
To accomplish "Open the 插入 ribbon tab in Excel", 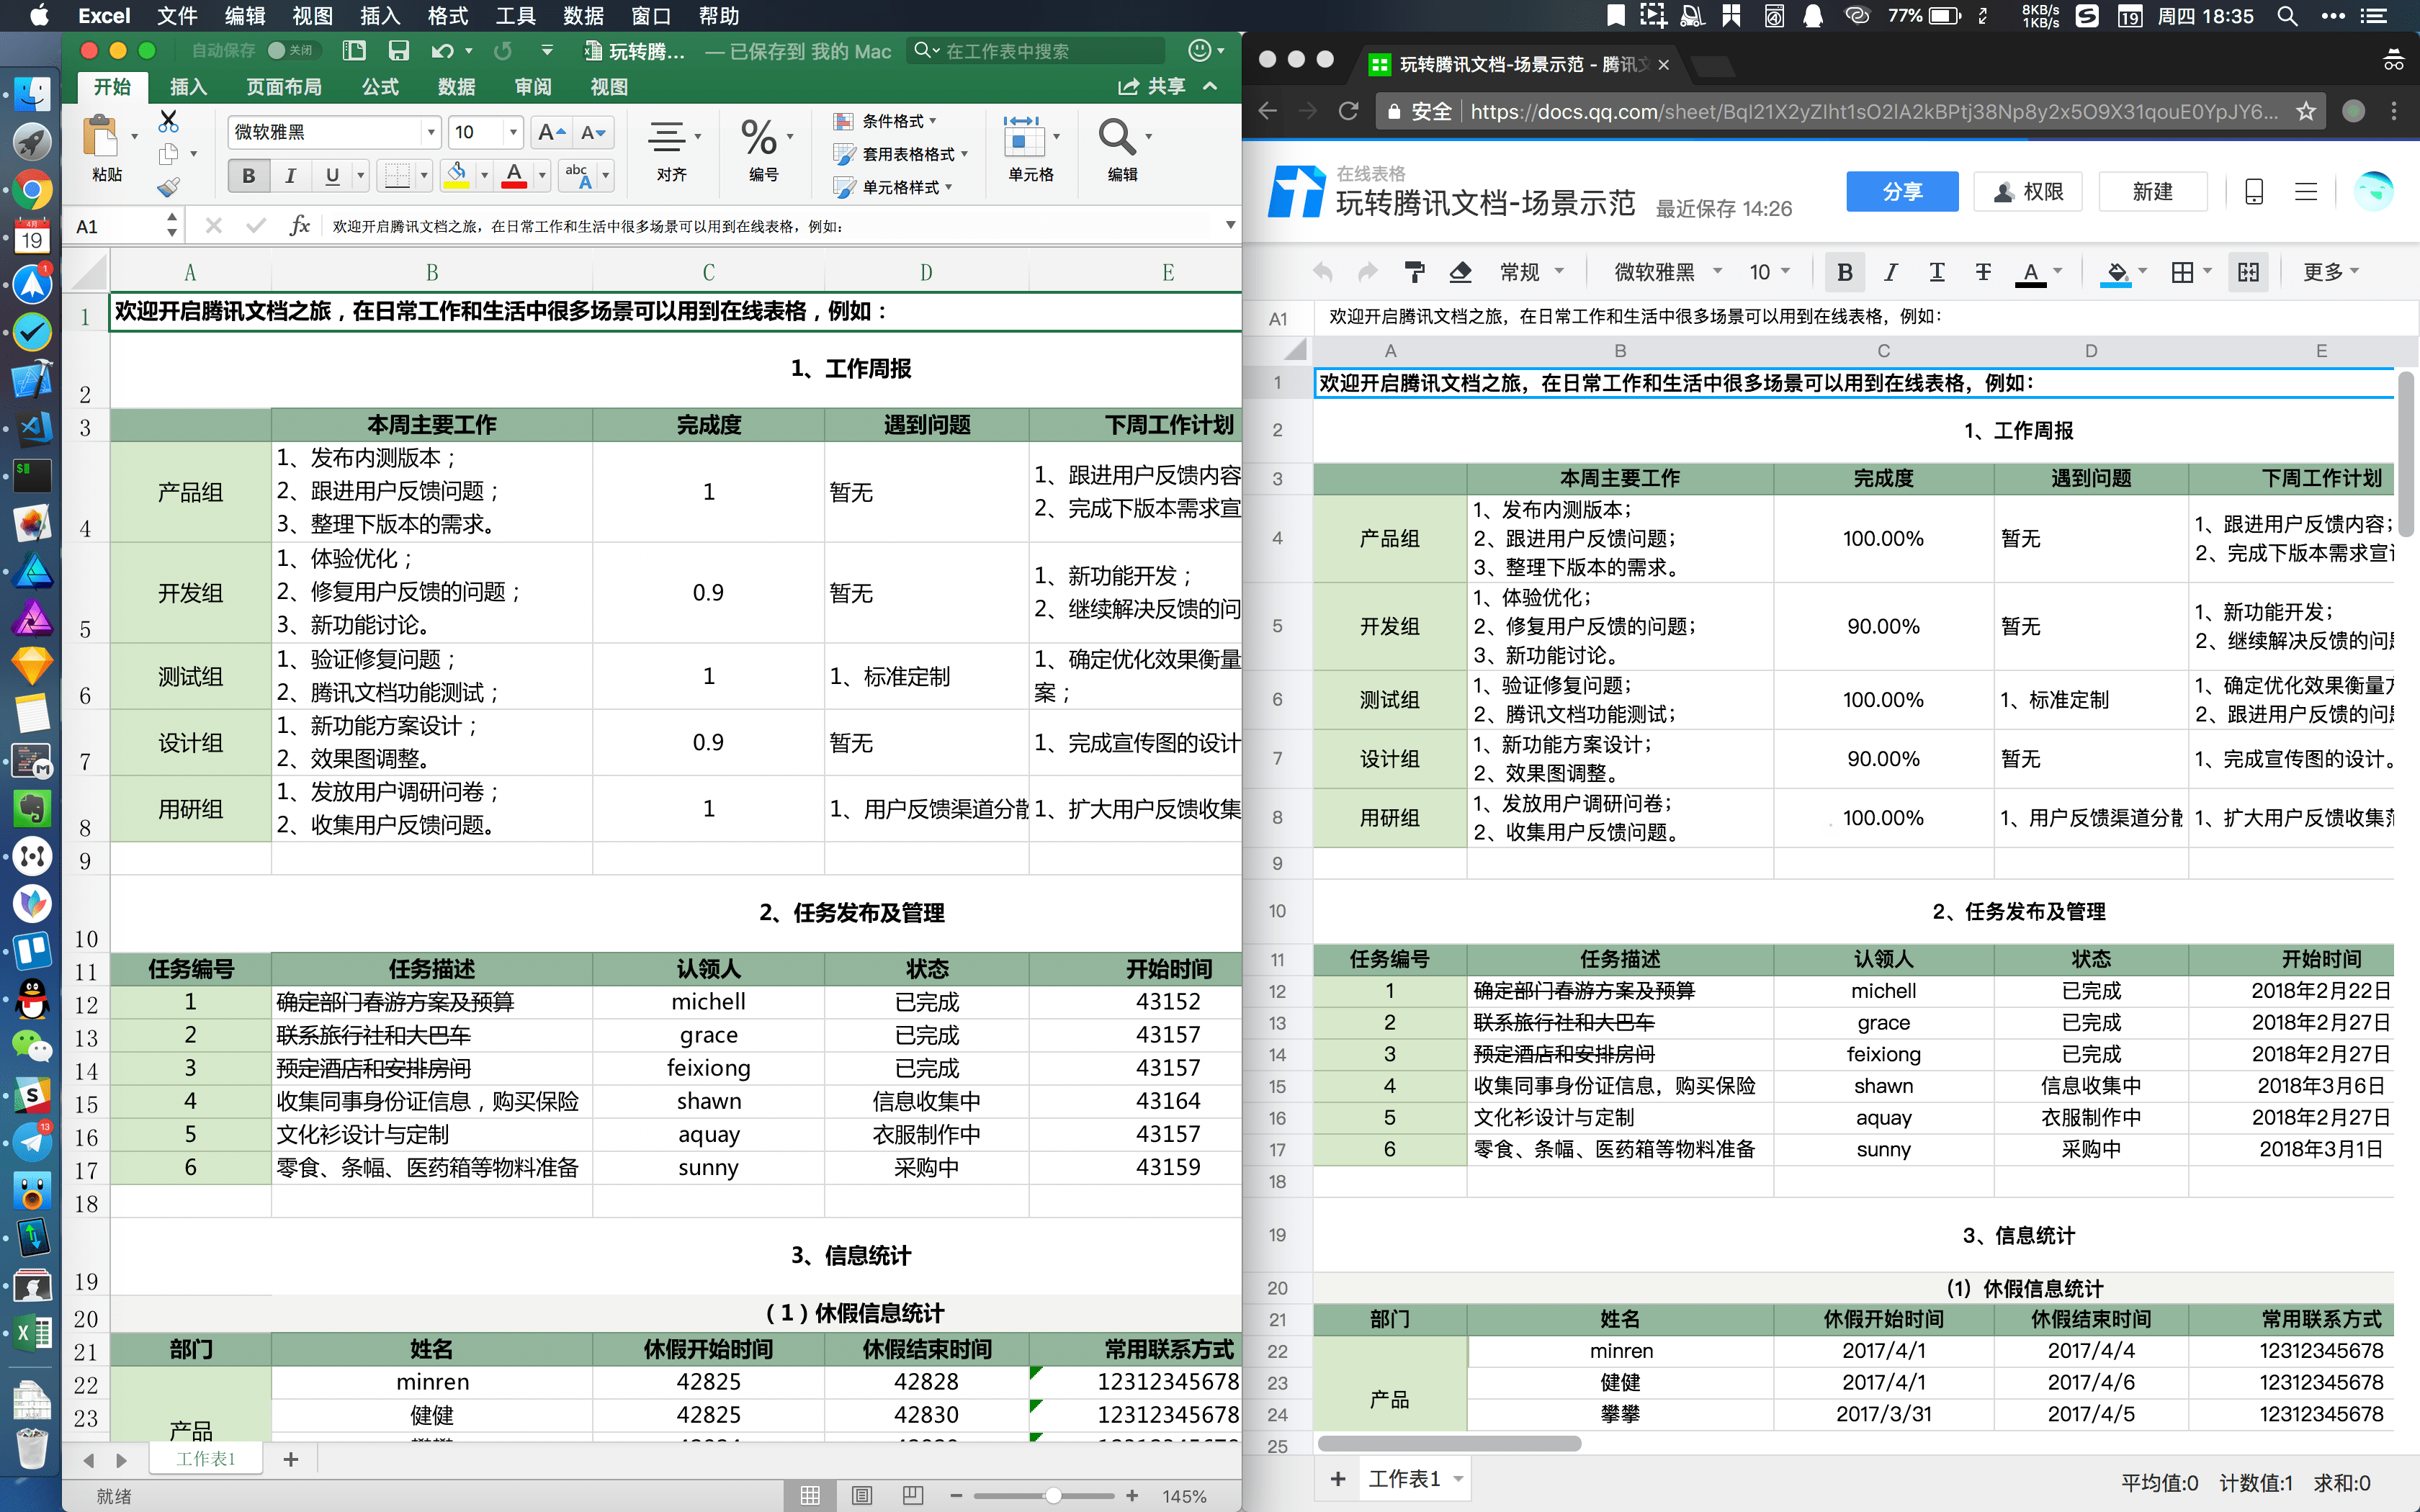I will (188, 87).
